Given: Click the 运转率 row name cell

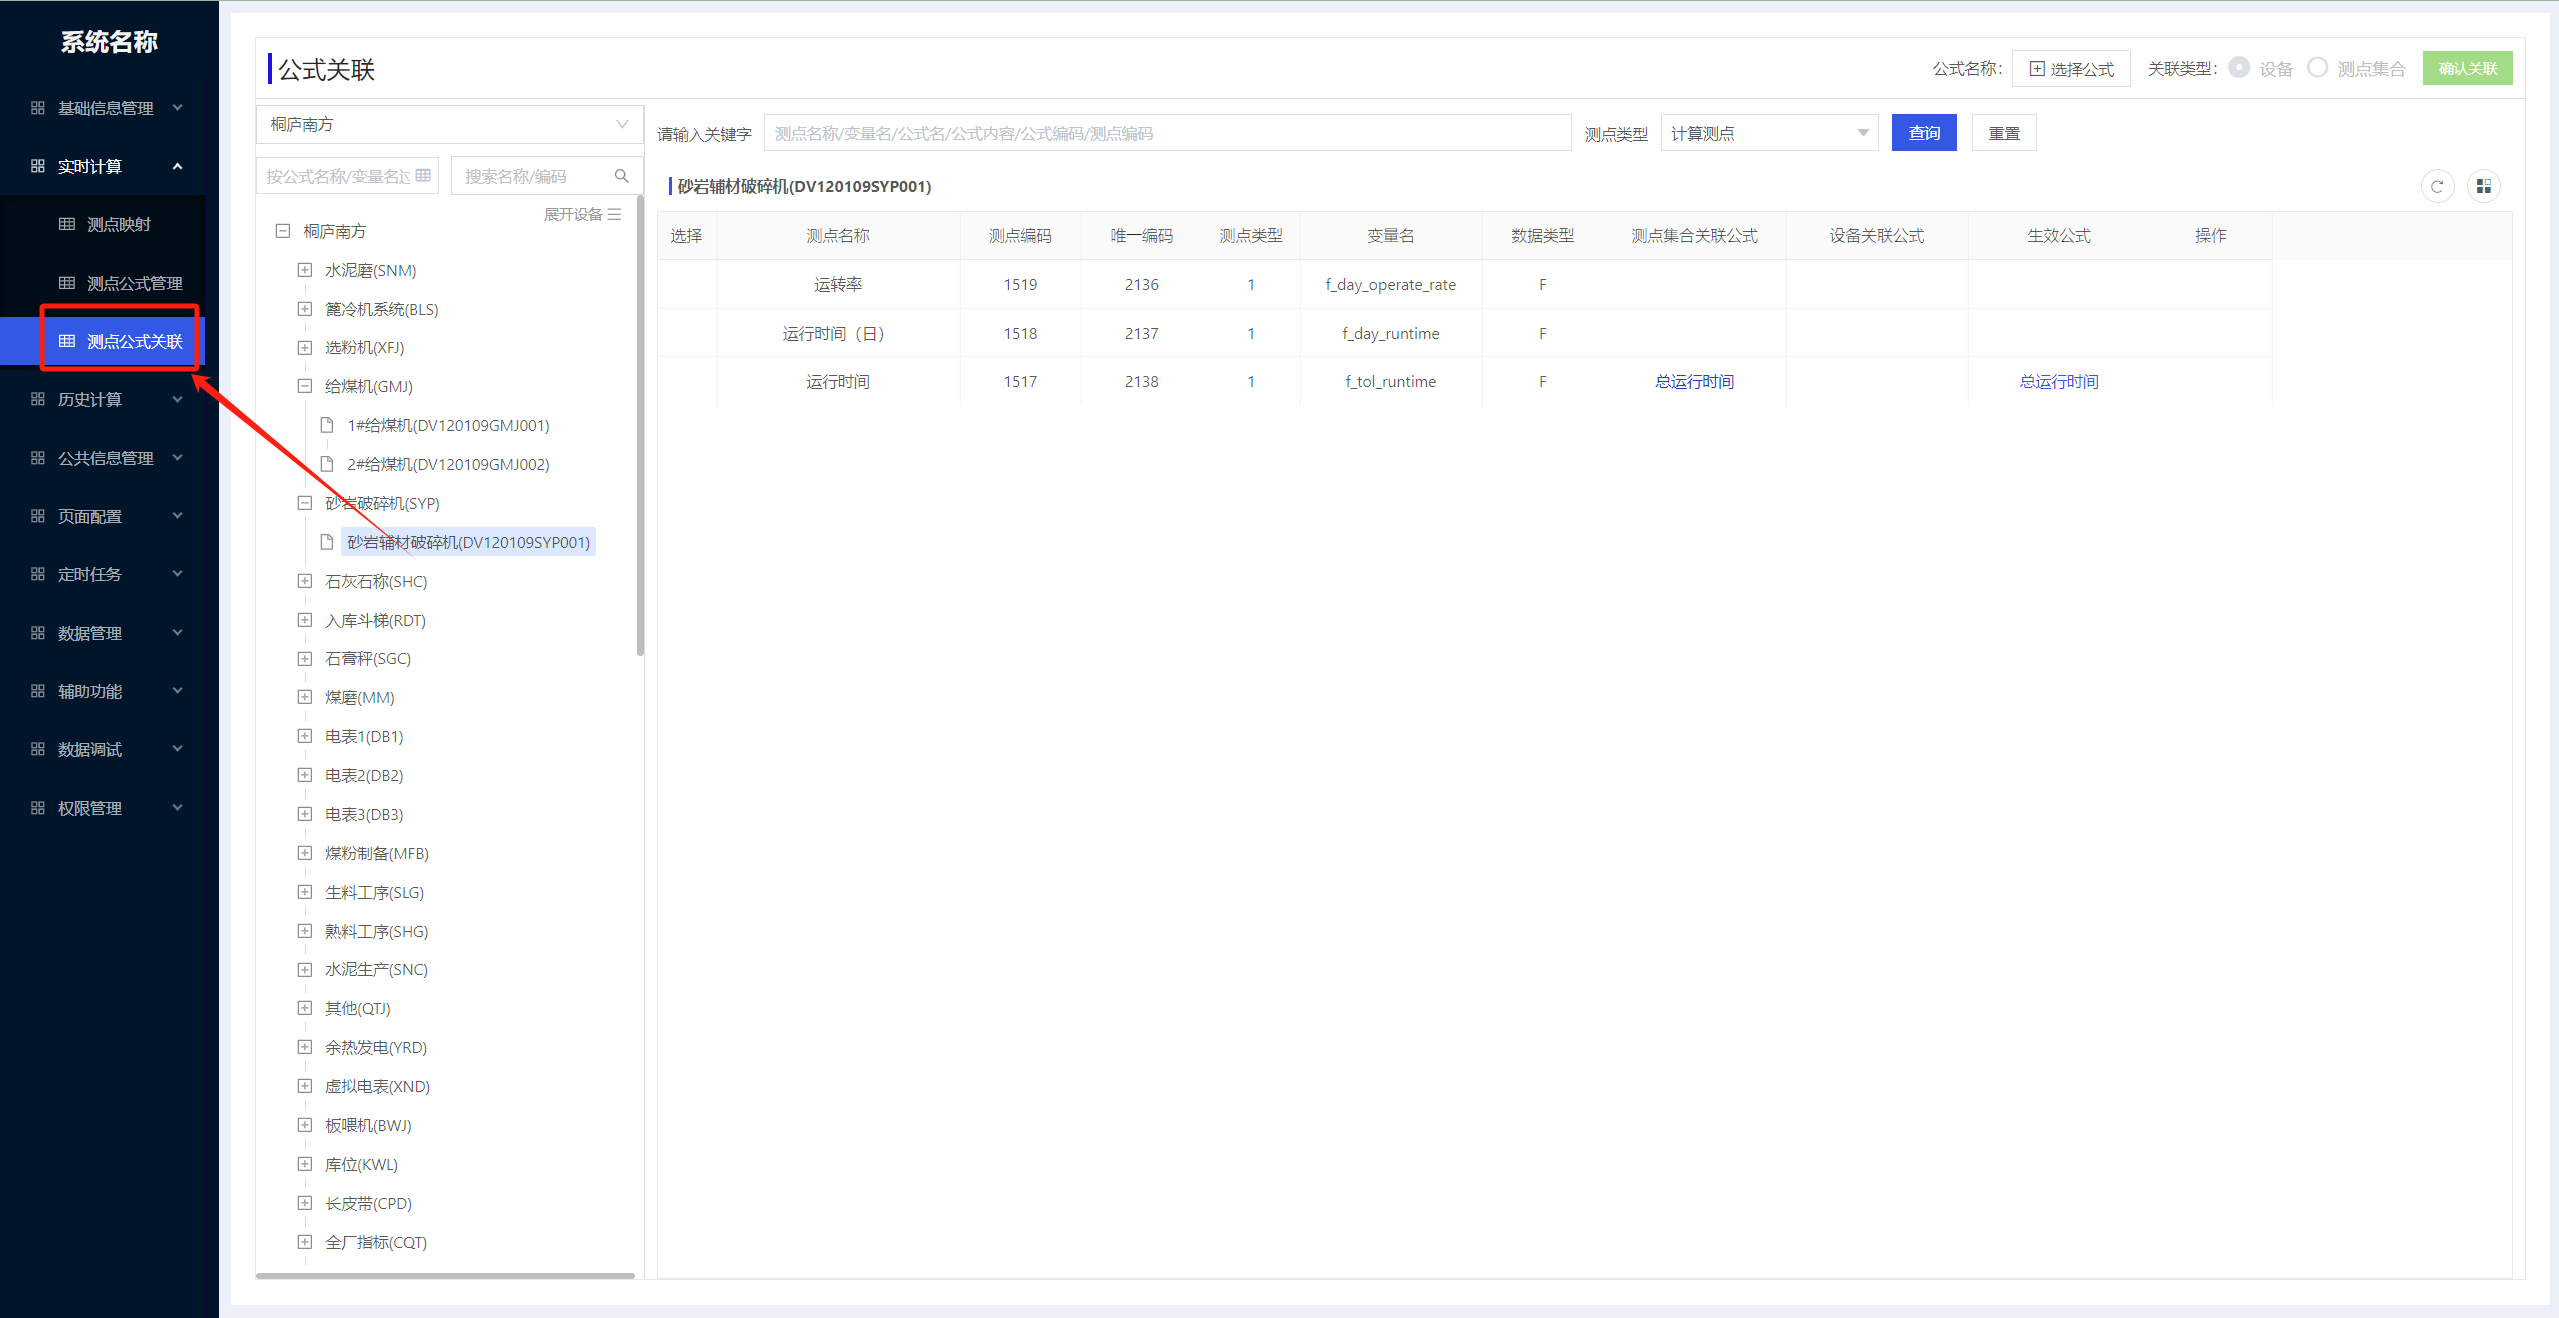Looking at the screenshot, I should (838, 284).
